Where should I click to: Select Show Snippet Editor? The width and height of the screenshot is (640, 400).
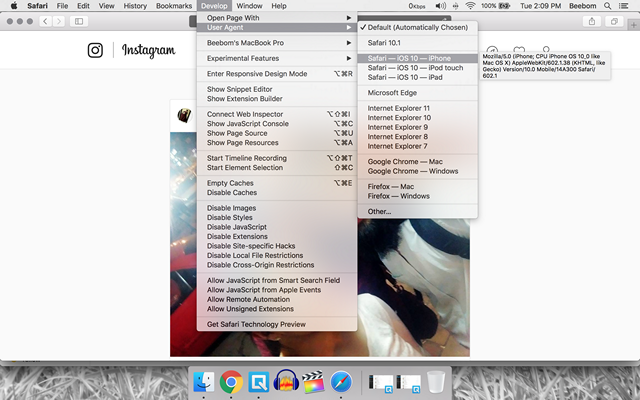pos(277,89)
